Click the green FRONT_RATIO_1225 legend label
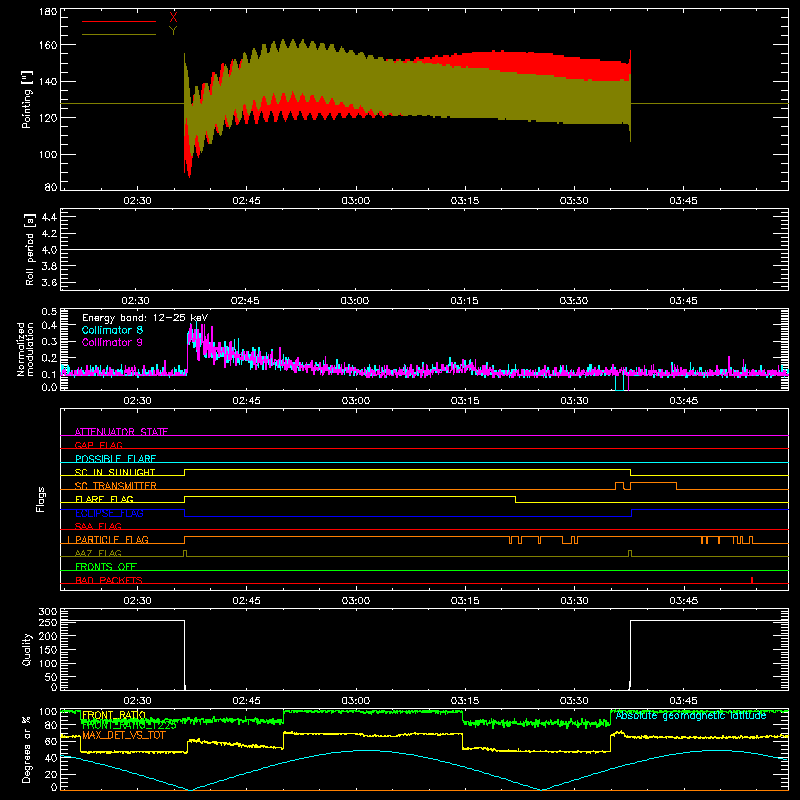Screen dimensions: 800x800 (129, 724)
